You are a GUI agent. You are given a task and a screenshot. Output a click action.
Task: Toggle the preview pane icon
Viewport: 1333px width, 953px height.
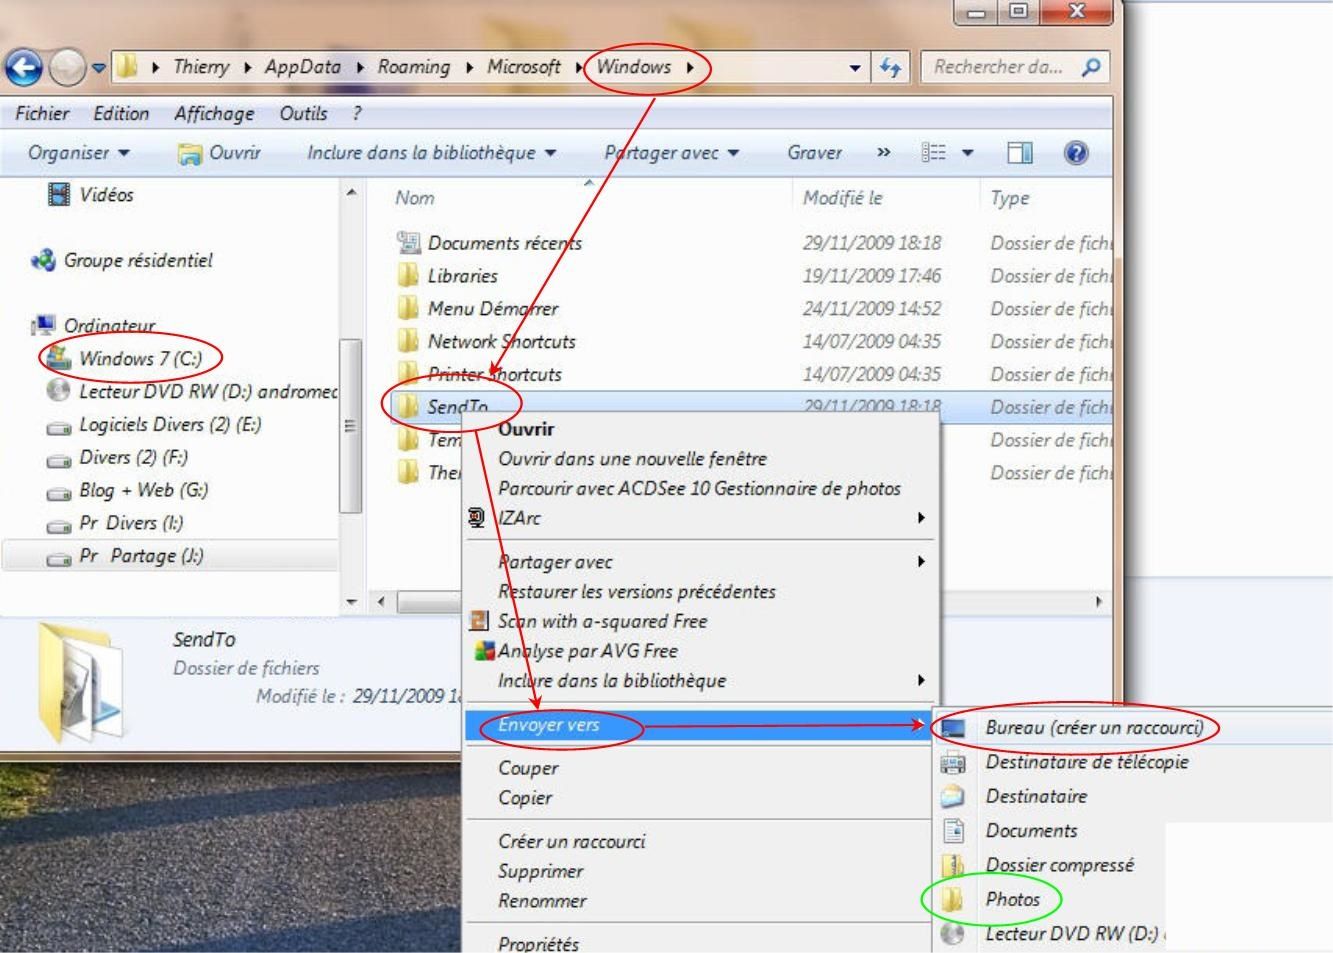tap(1019, 152)
